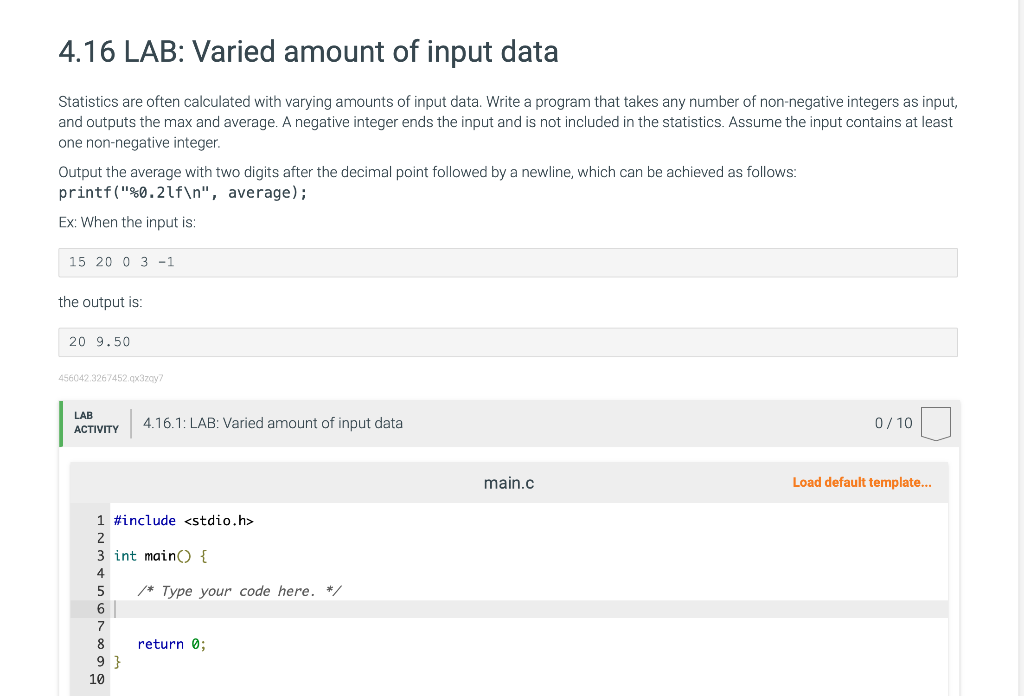Click the score badge shield icon

click(x=936, y=424)
